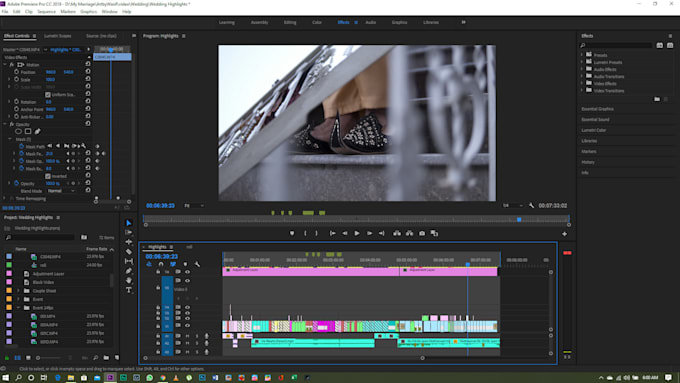
Task: Step forward one frame
Action: (x=369, y=233)
